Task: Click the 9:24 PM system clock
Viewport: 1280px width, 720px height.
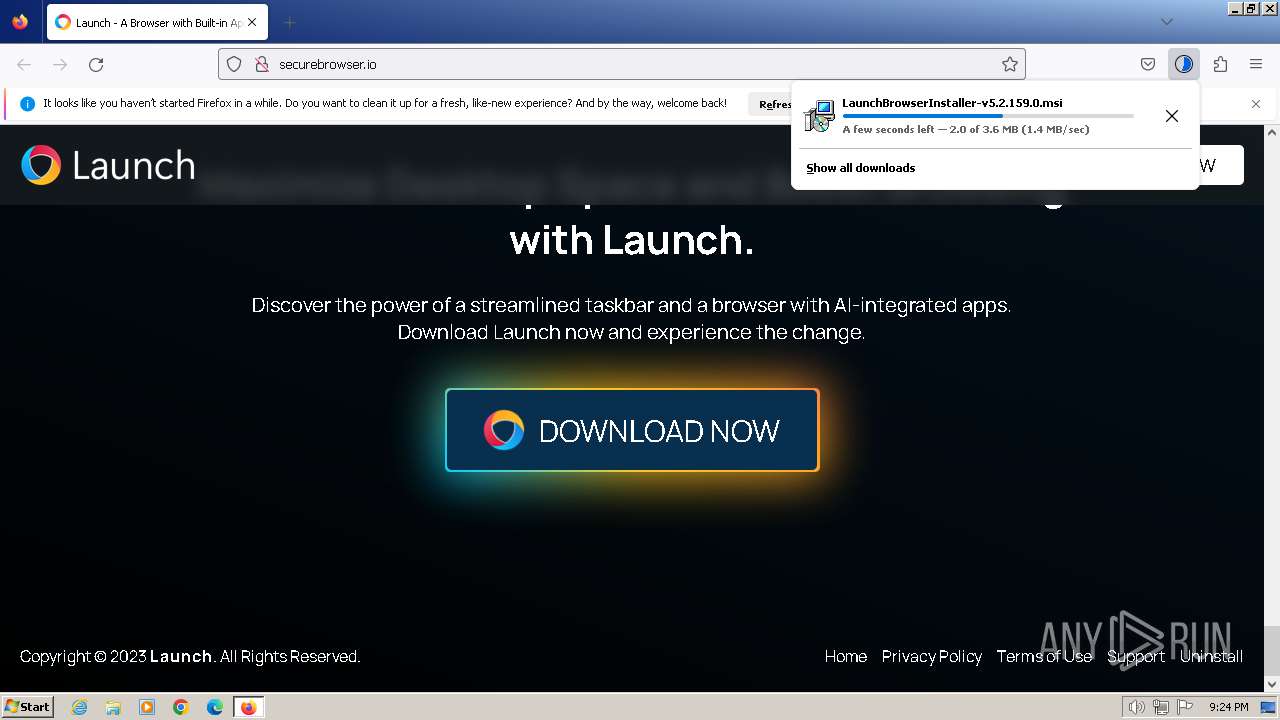Action: [1228, 707]
